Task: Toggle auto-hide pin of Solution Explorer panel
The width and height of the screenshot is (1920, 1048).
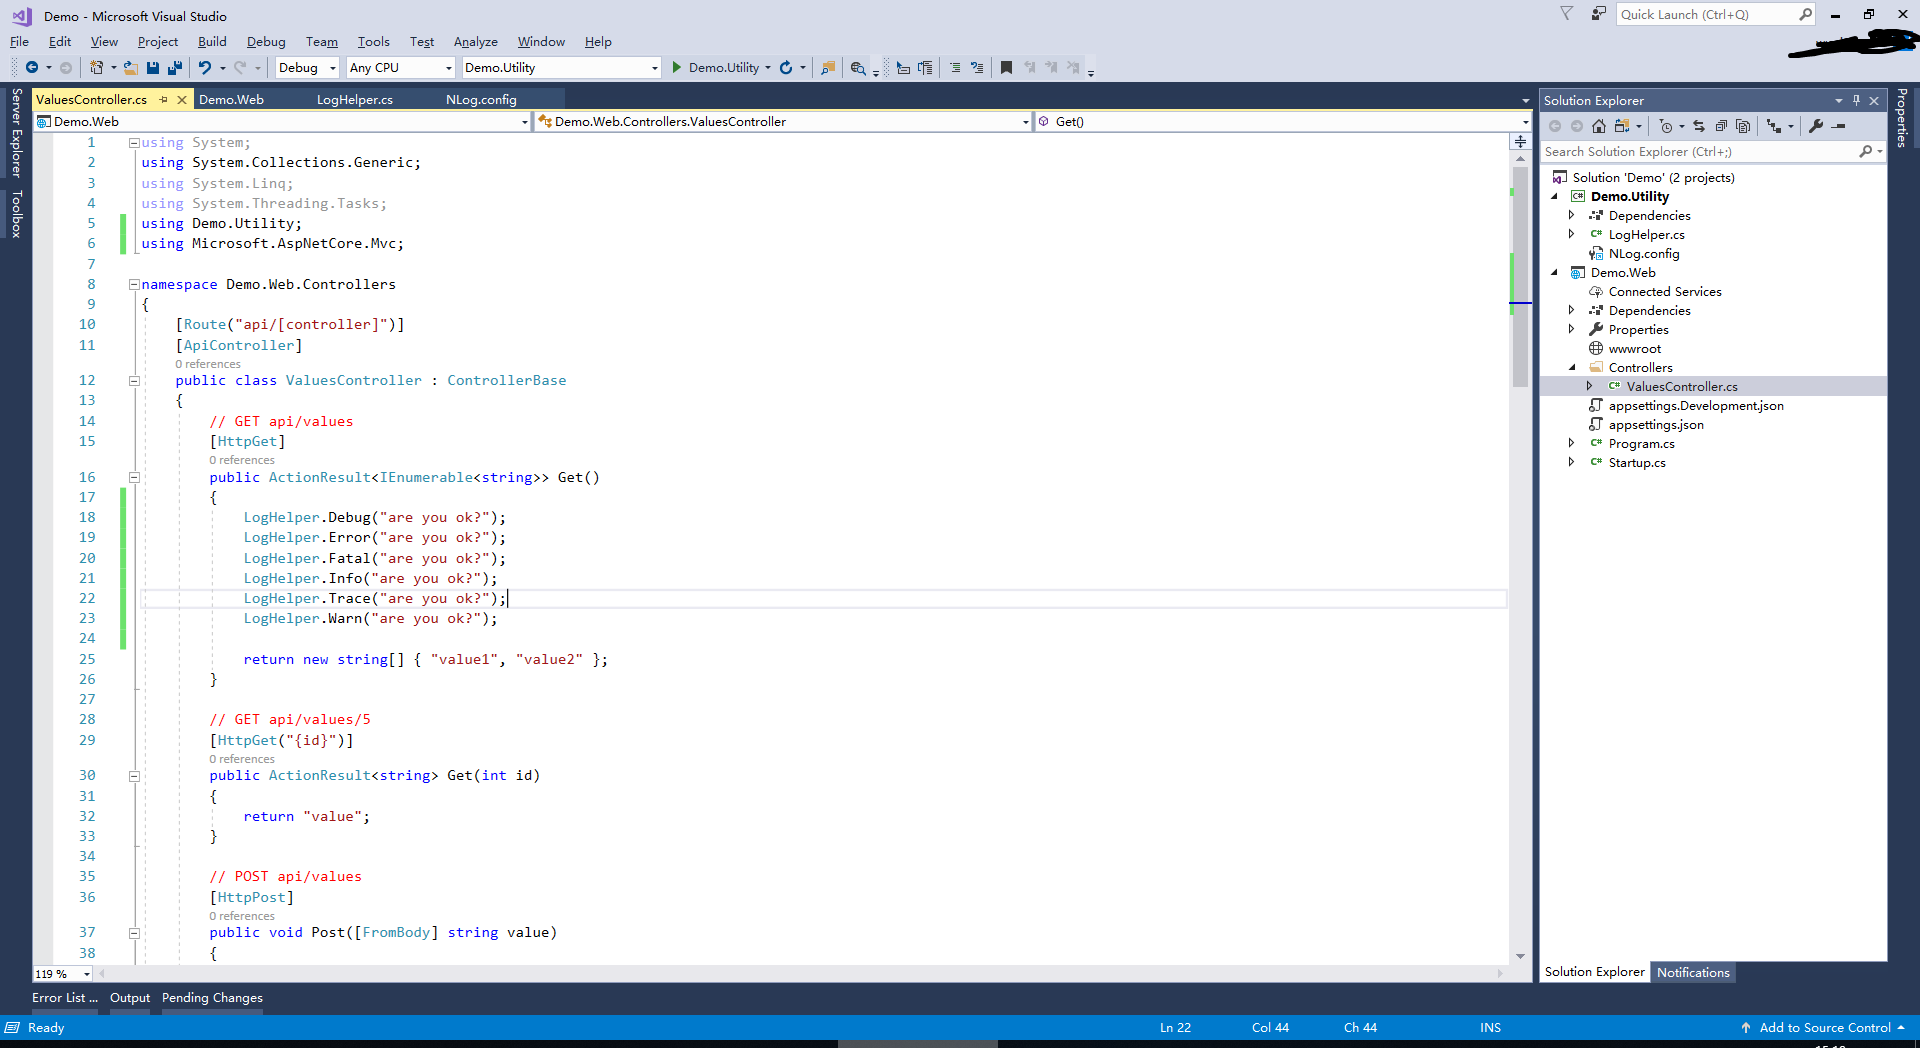Action: click(1856, 100)
